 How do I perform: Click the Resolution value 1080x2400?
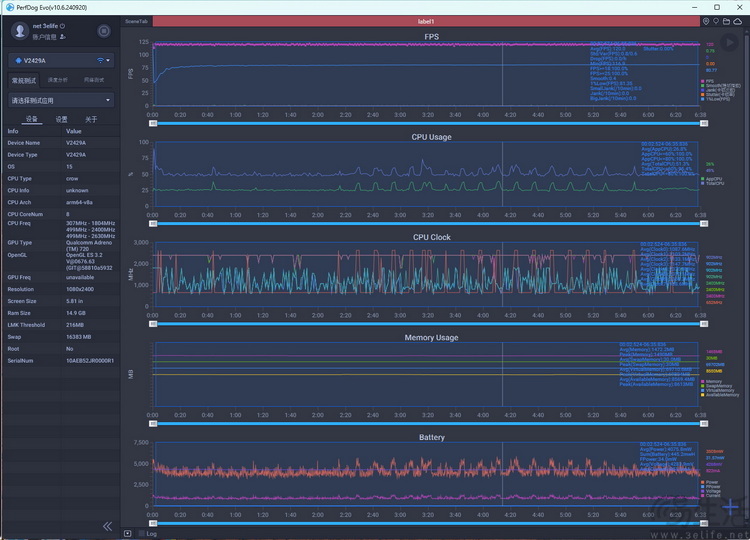point(80,289)
